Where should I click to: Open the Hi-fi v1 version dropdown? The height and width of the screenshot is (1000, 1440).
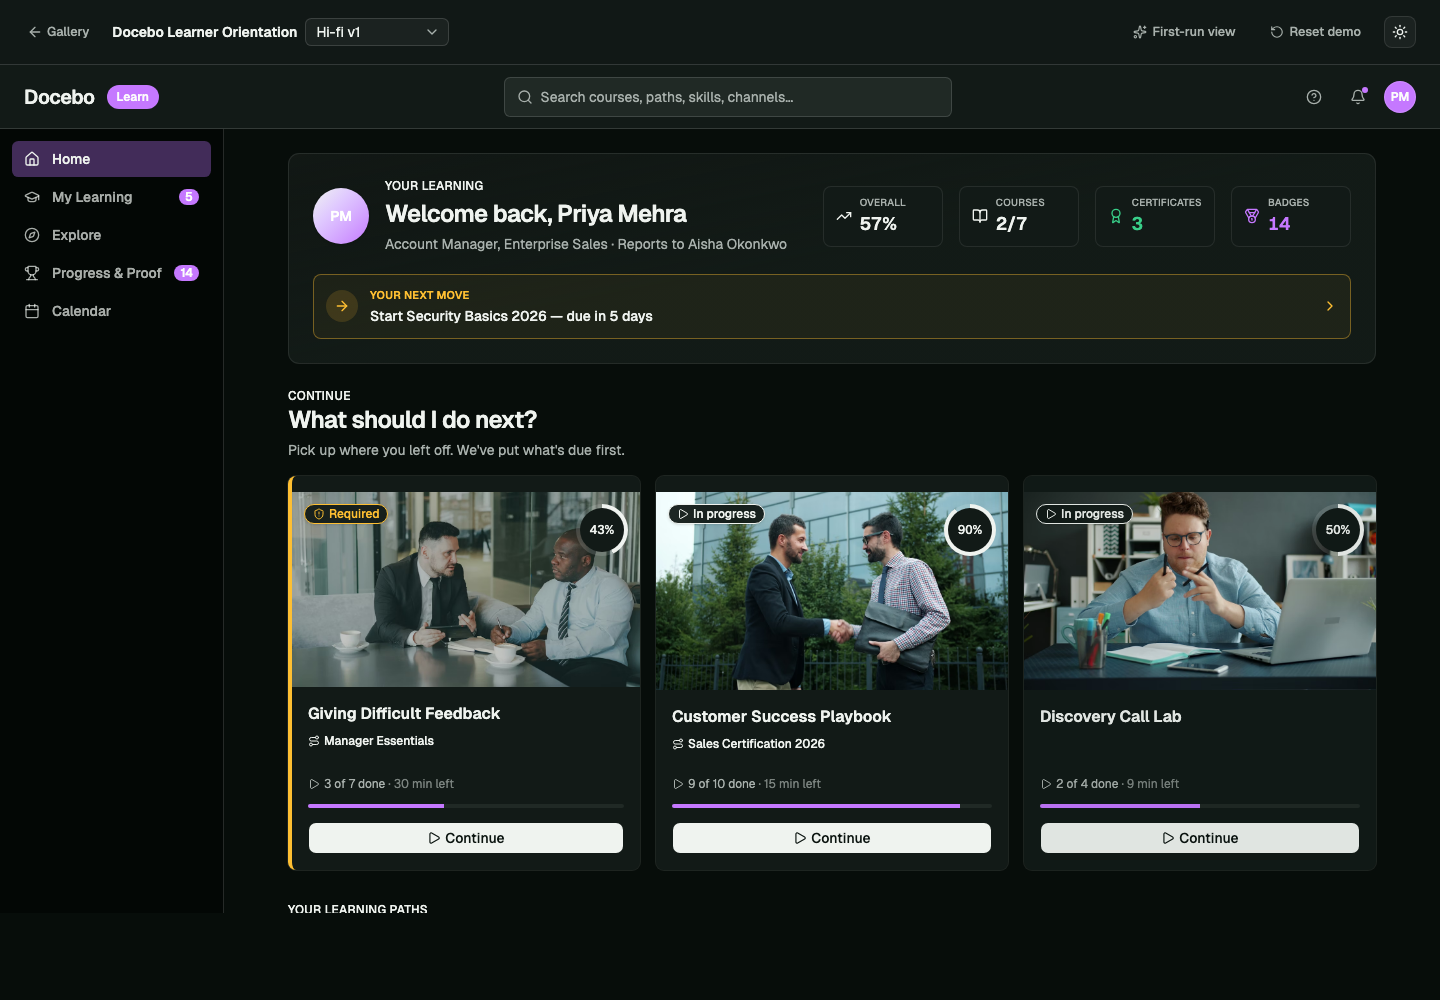pos(377,32)
